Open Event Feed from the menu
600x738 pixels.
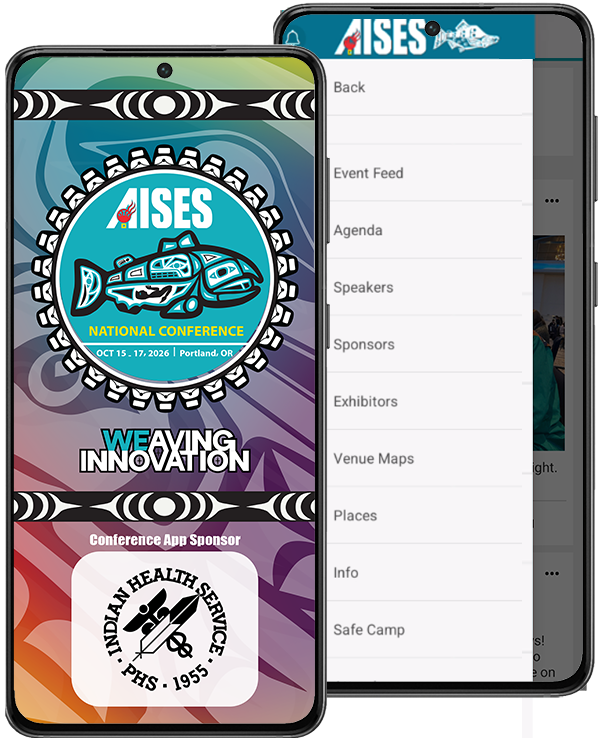click(424, 173)
